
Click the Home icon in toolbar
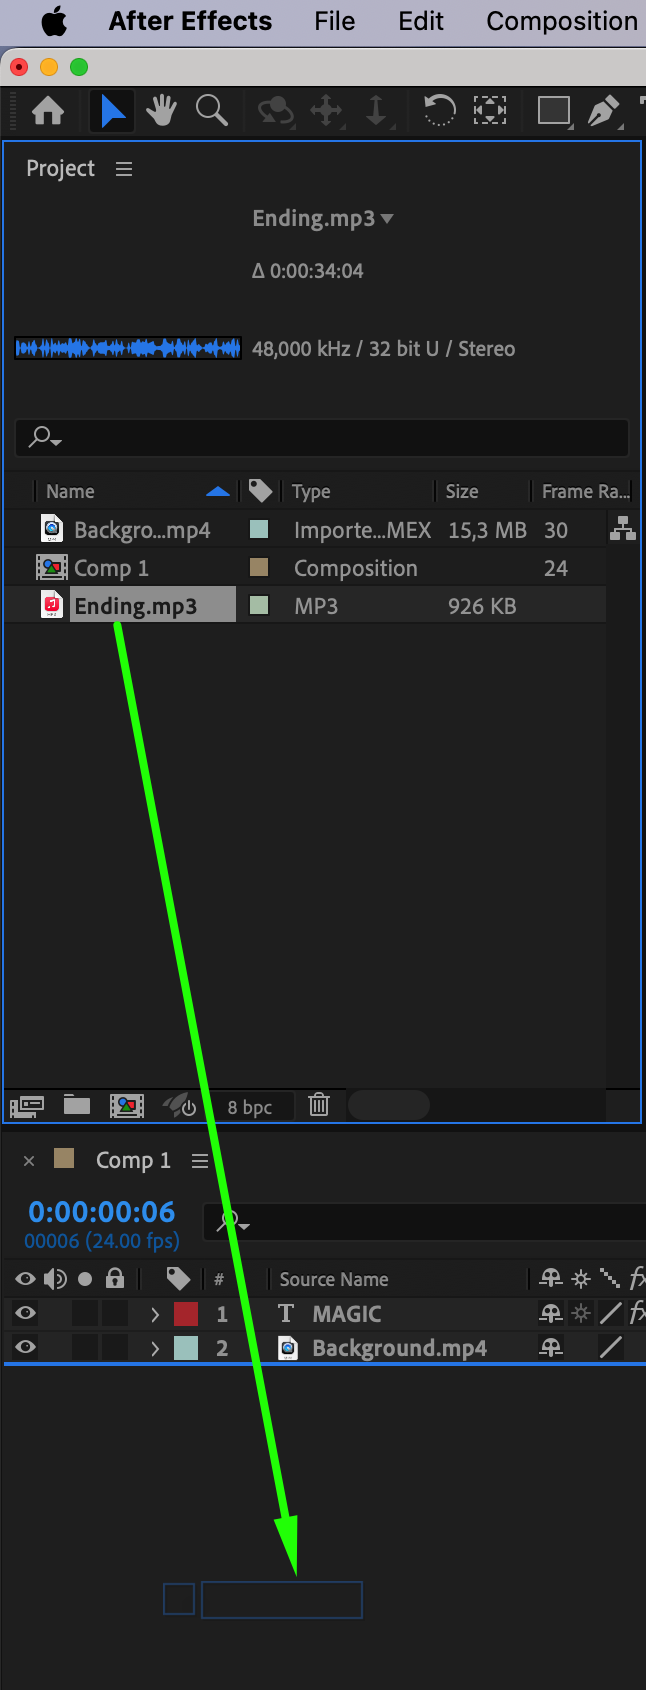coord(48,110)
